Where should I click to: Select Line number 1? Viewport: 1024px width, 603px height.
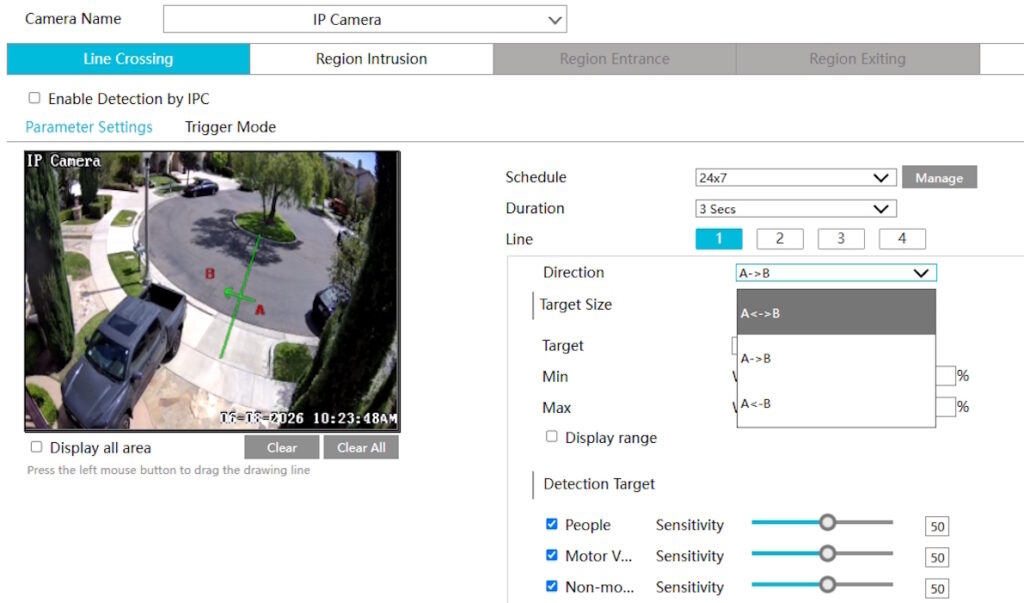pos(719,238)
